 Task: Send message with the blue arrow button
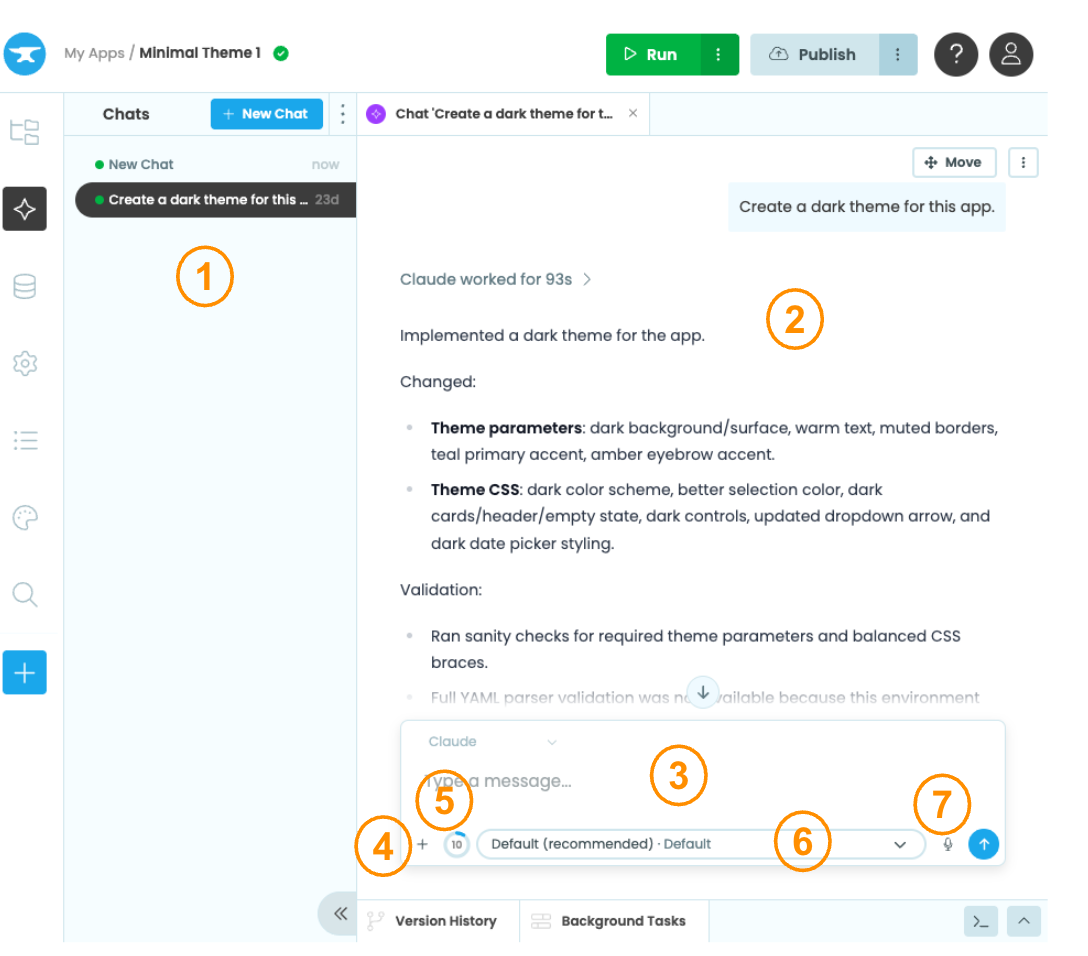pyautogui.click(x=983, y=844)
